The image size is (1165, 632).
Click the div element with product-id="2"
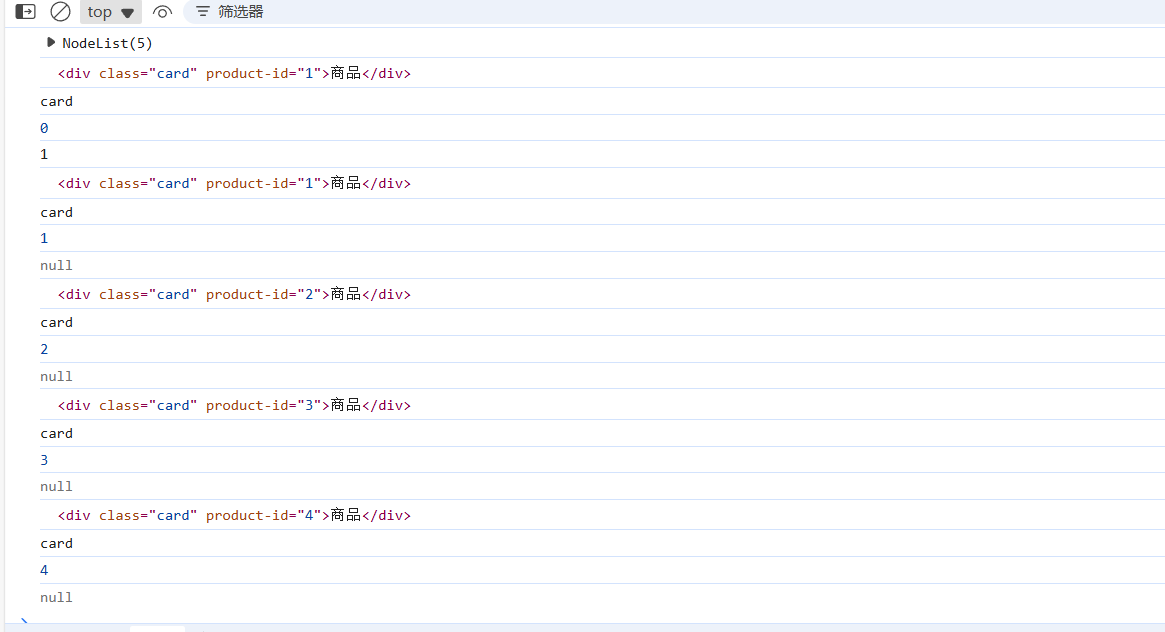point(234,294)
